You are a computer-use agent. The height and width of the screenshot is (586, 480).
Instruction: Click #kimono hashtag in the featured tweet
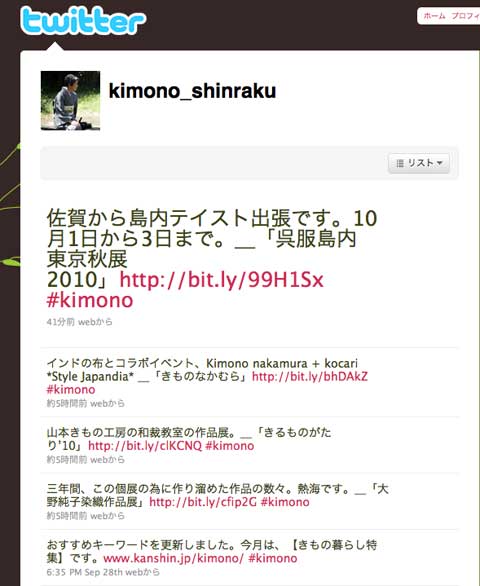(x=90, y=300)
